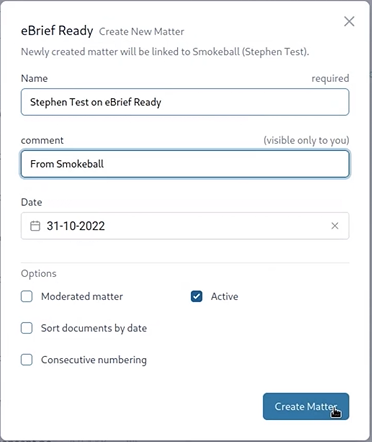Close the Create New Matter dialog
The width and height of the screenshot is (372, 442).
[x=349, y=22]
